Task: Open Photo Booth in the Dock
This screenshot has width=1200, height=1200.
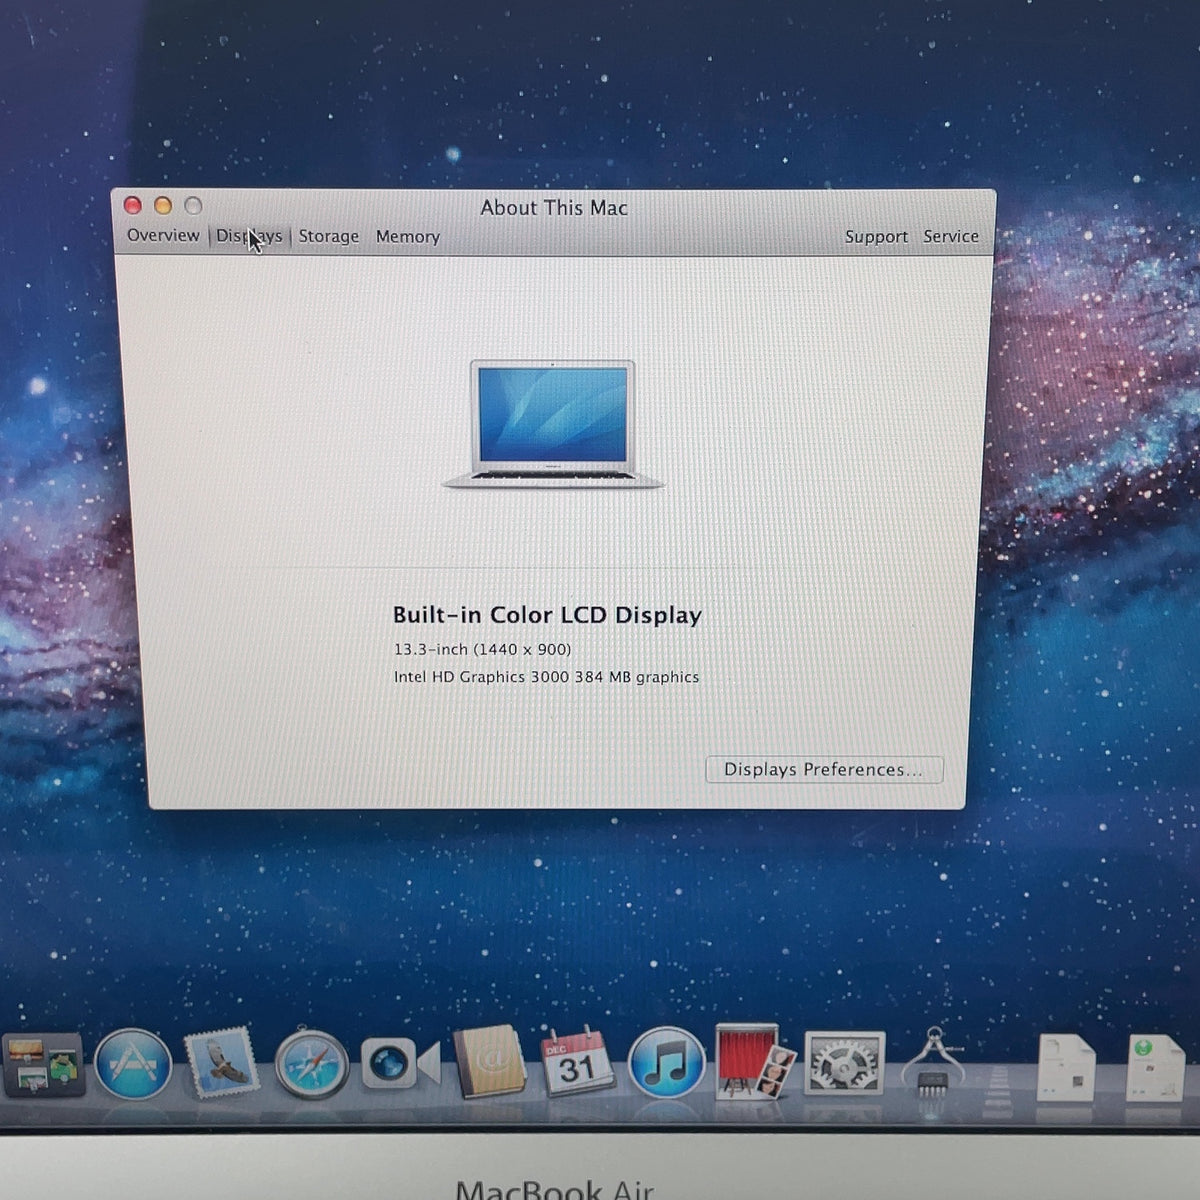Action: 755,1061
